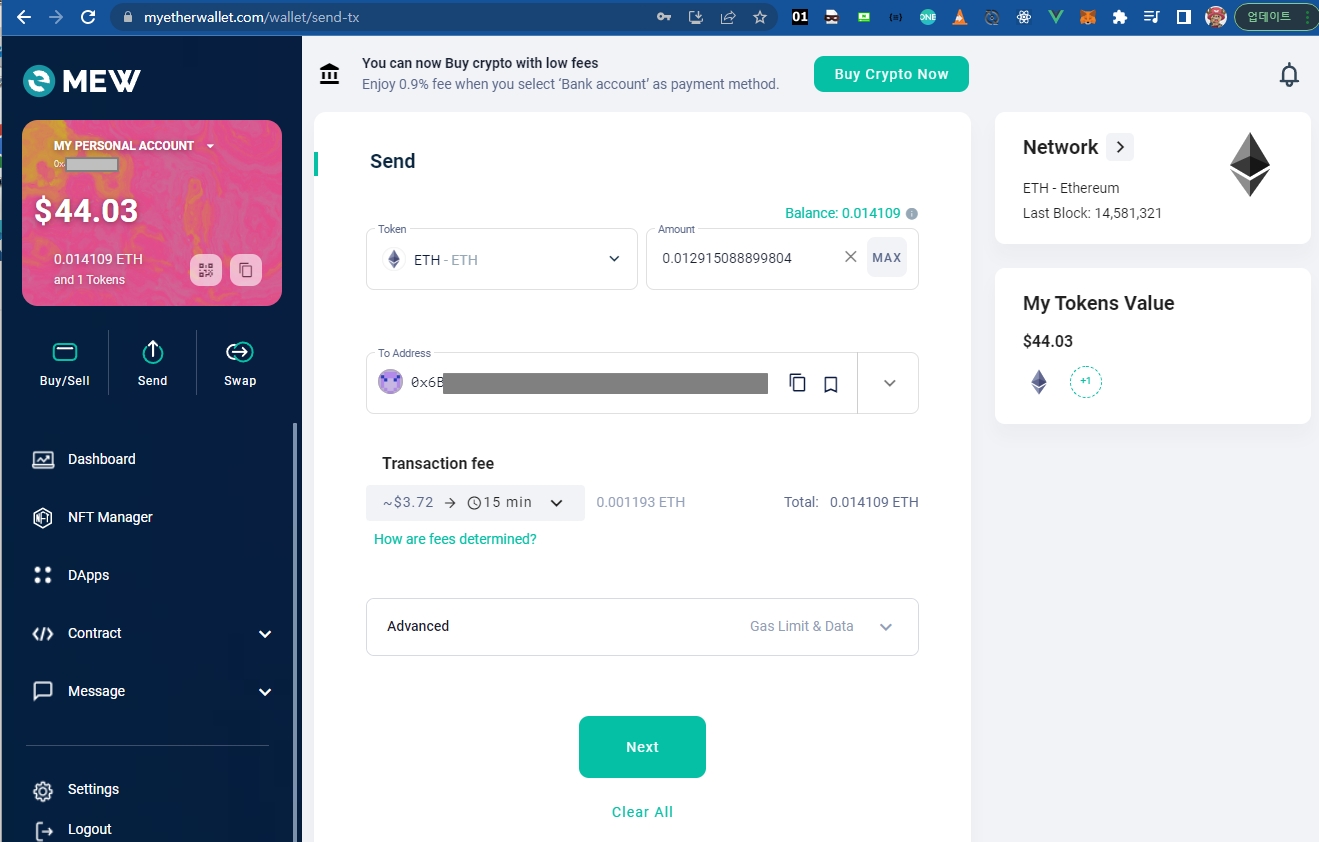The height and width of the screenshot is (842, 1319).
Task: Click the MAX amount button
Action: coord(887,257)
